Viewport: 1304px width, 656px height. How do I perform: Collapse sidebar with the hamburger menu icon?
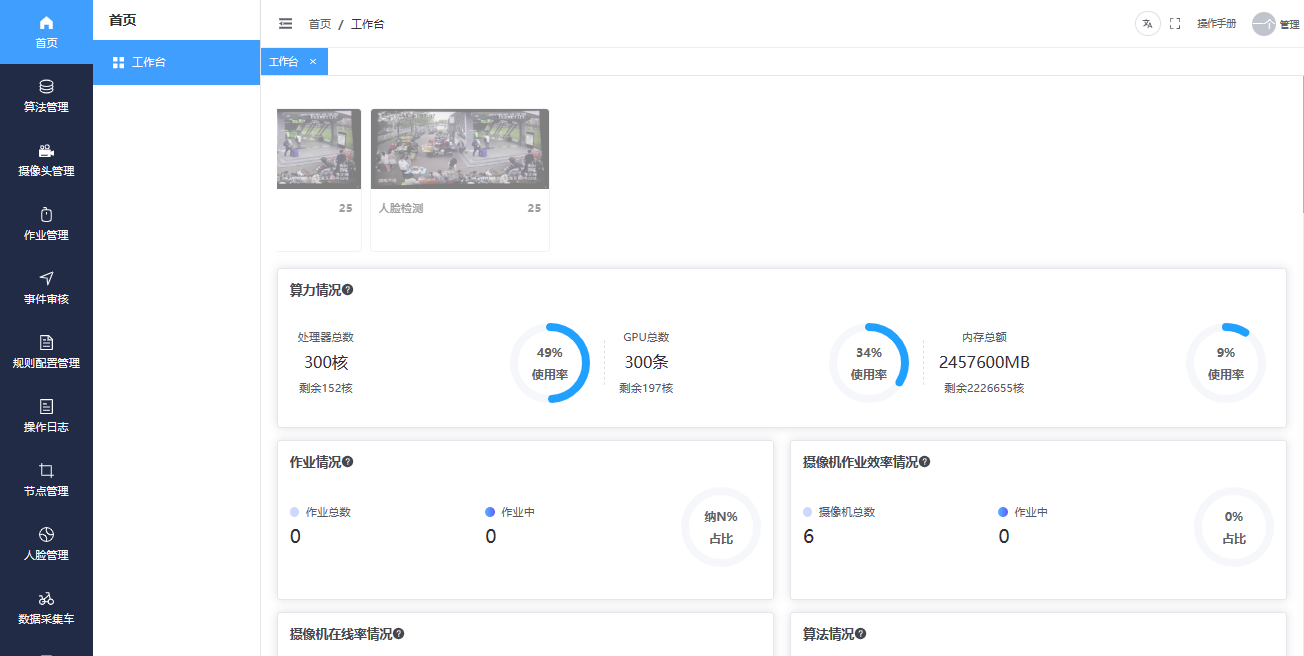(x=285, y=24)
